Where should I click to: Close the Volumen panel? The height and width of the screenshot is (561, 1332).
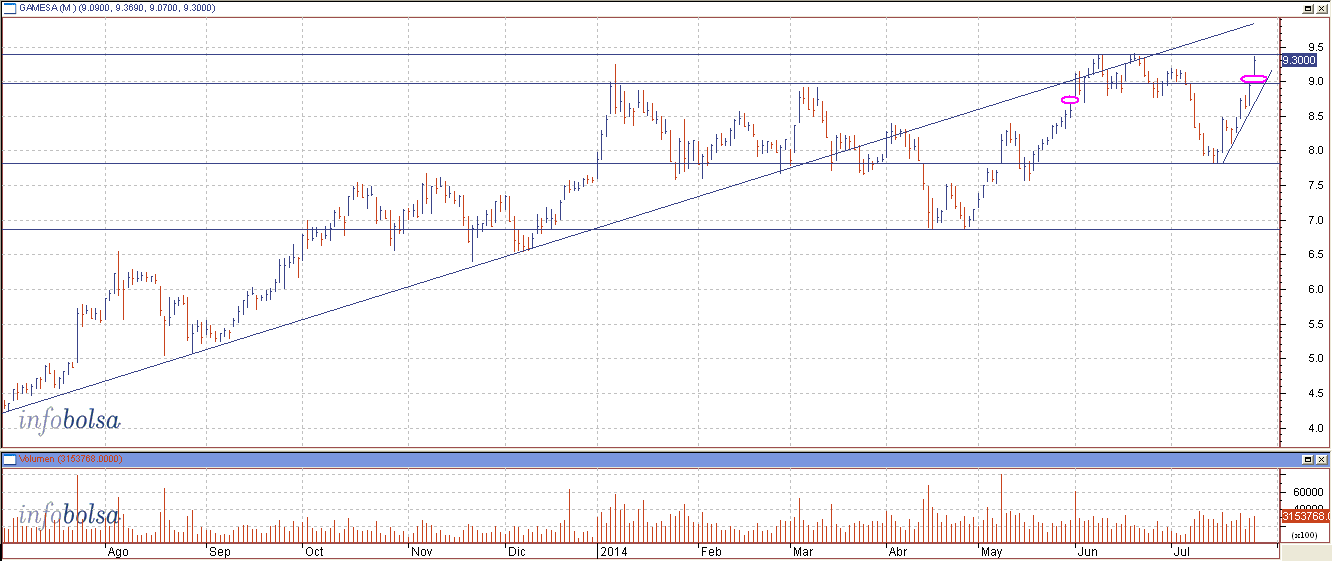pyautogui.click(x=1321, y=459)
